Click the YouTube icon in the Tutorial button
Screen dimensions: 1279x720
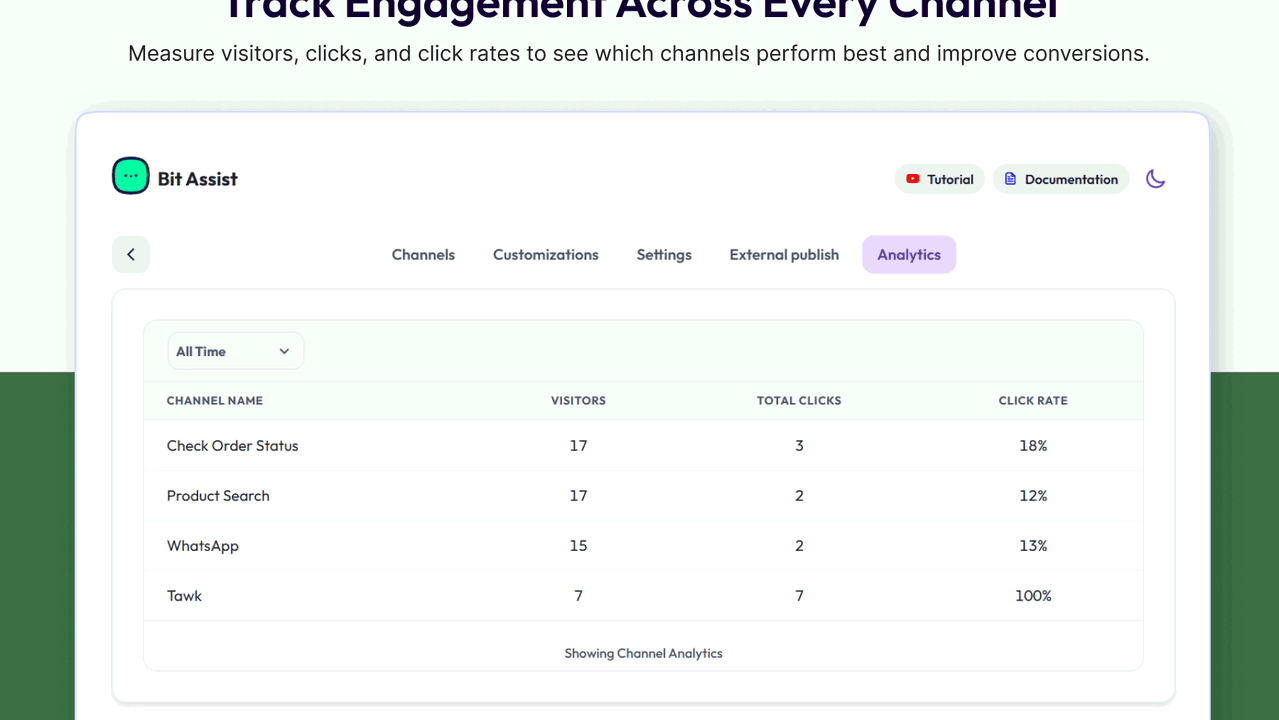click(913, 179)
